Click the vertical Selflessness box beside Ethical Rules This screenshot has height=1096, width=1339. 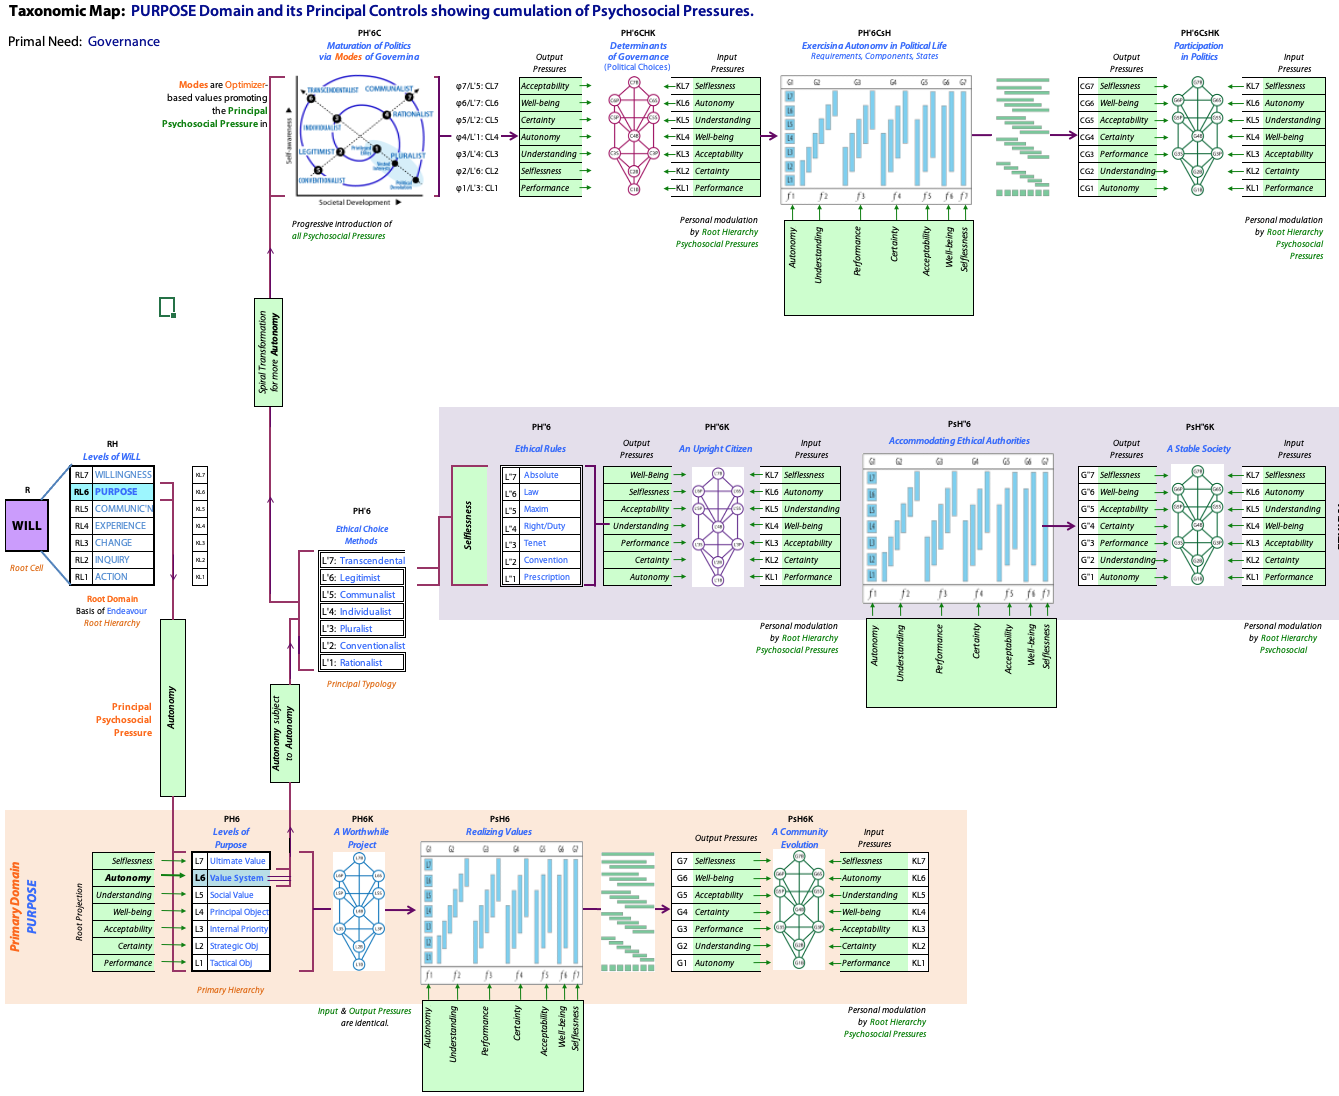(469, 526)
